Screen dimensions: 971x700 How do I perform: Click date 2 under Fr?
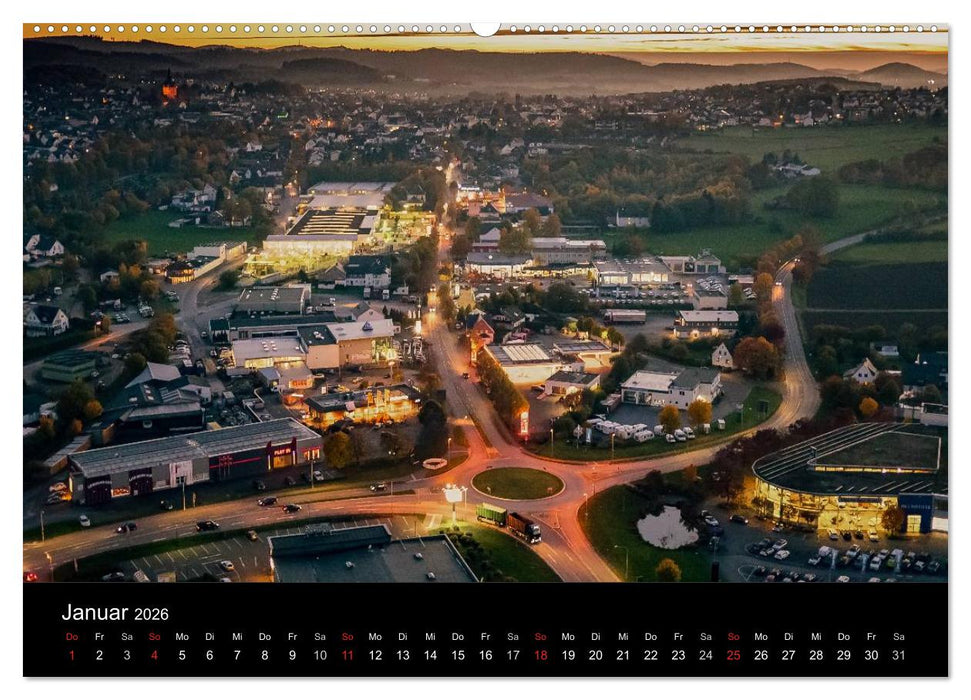tap(99, 655)
